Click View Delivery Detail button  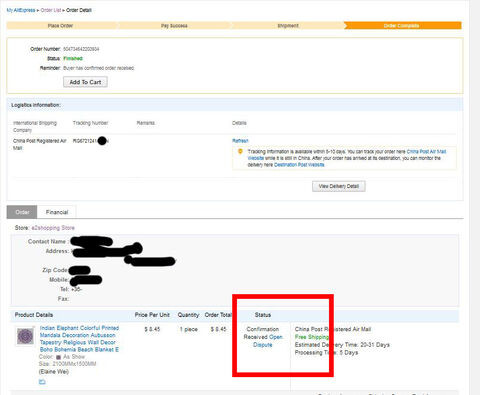click(339, 186)
